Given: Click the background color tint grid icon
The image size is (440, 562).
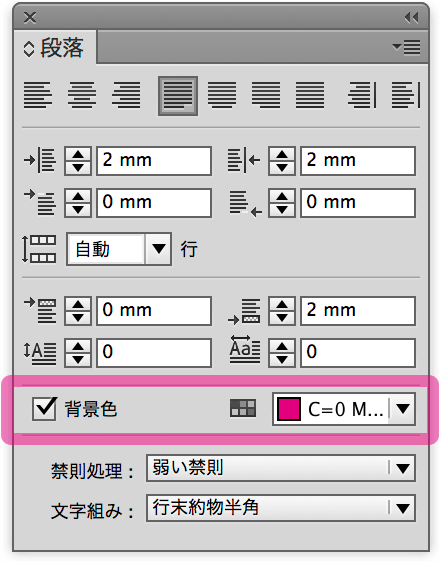Looking at the screenshot, I should (x=243, y=408).
